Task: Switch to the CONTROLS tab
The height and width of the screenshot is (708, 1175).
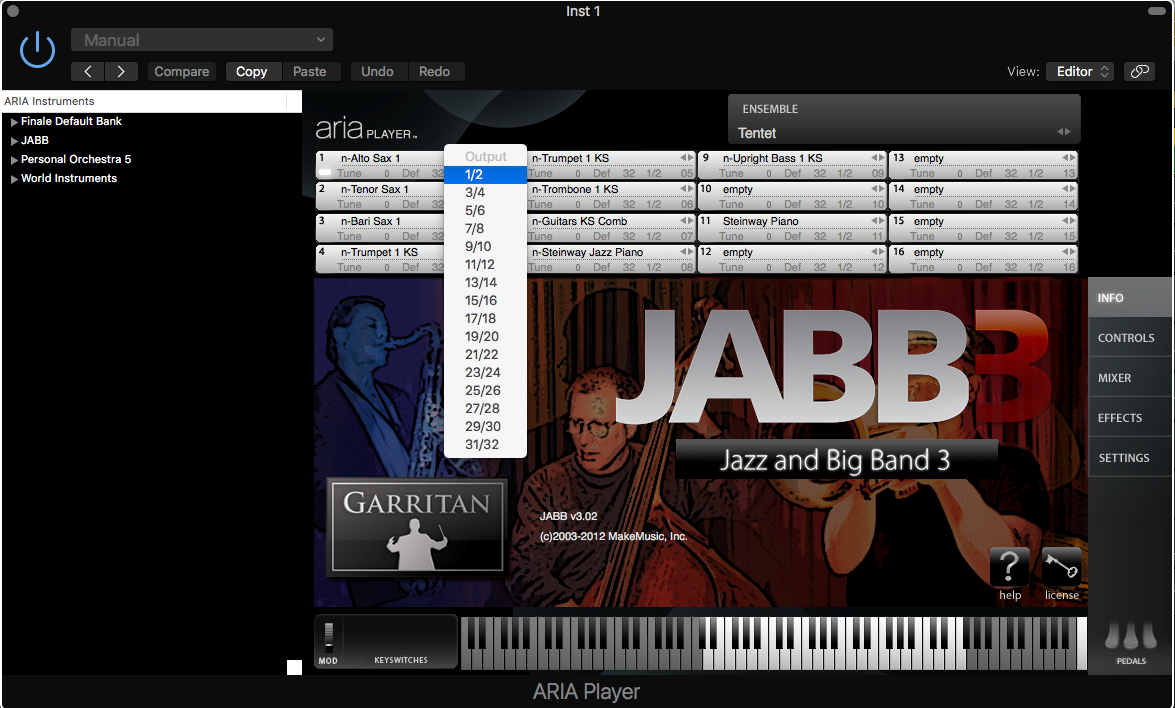Action: (x=1130, y=338)
